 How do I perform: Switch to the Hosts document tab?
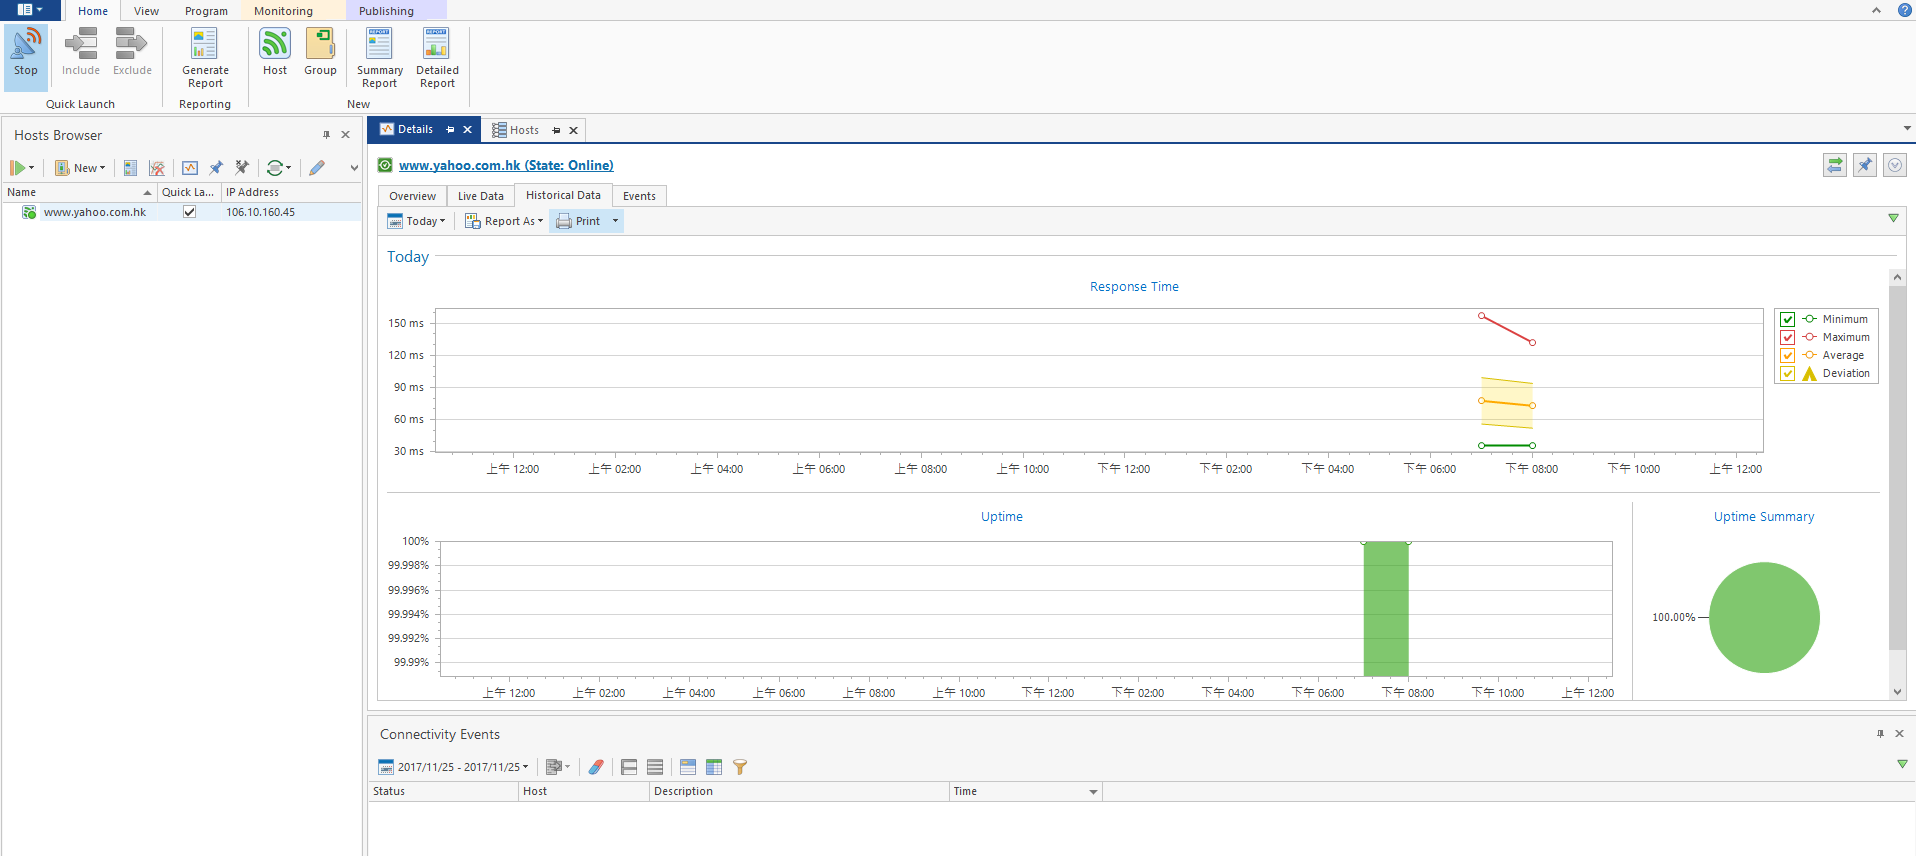click(524, 130)
